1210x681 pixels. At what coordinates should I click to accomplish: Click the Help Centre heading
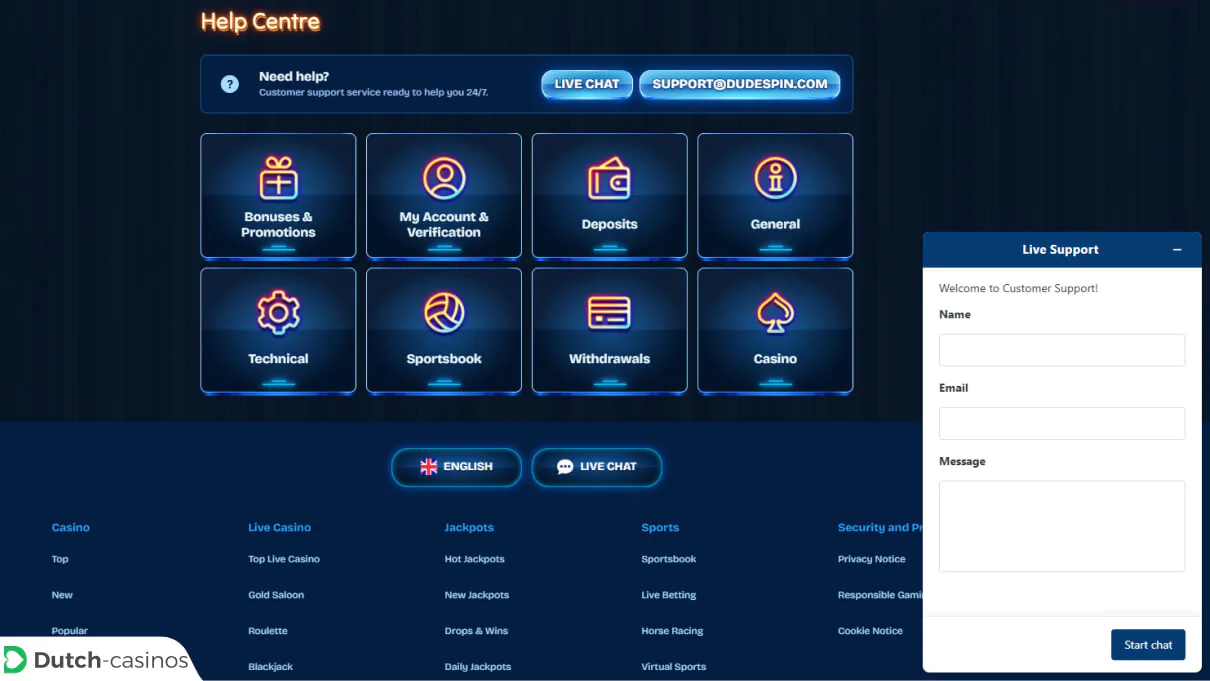[261, 21]
